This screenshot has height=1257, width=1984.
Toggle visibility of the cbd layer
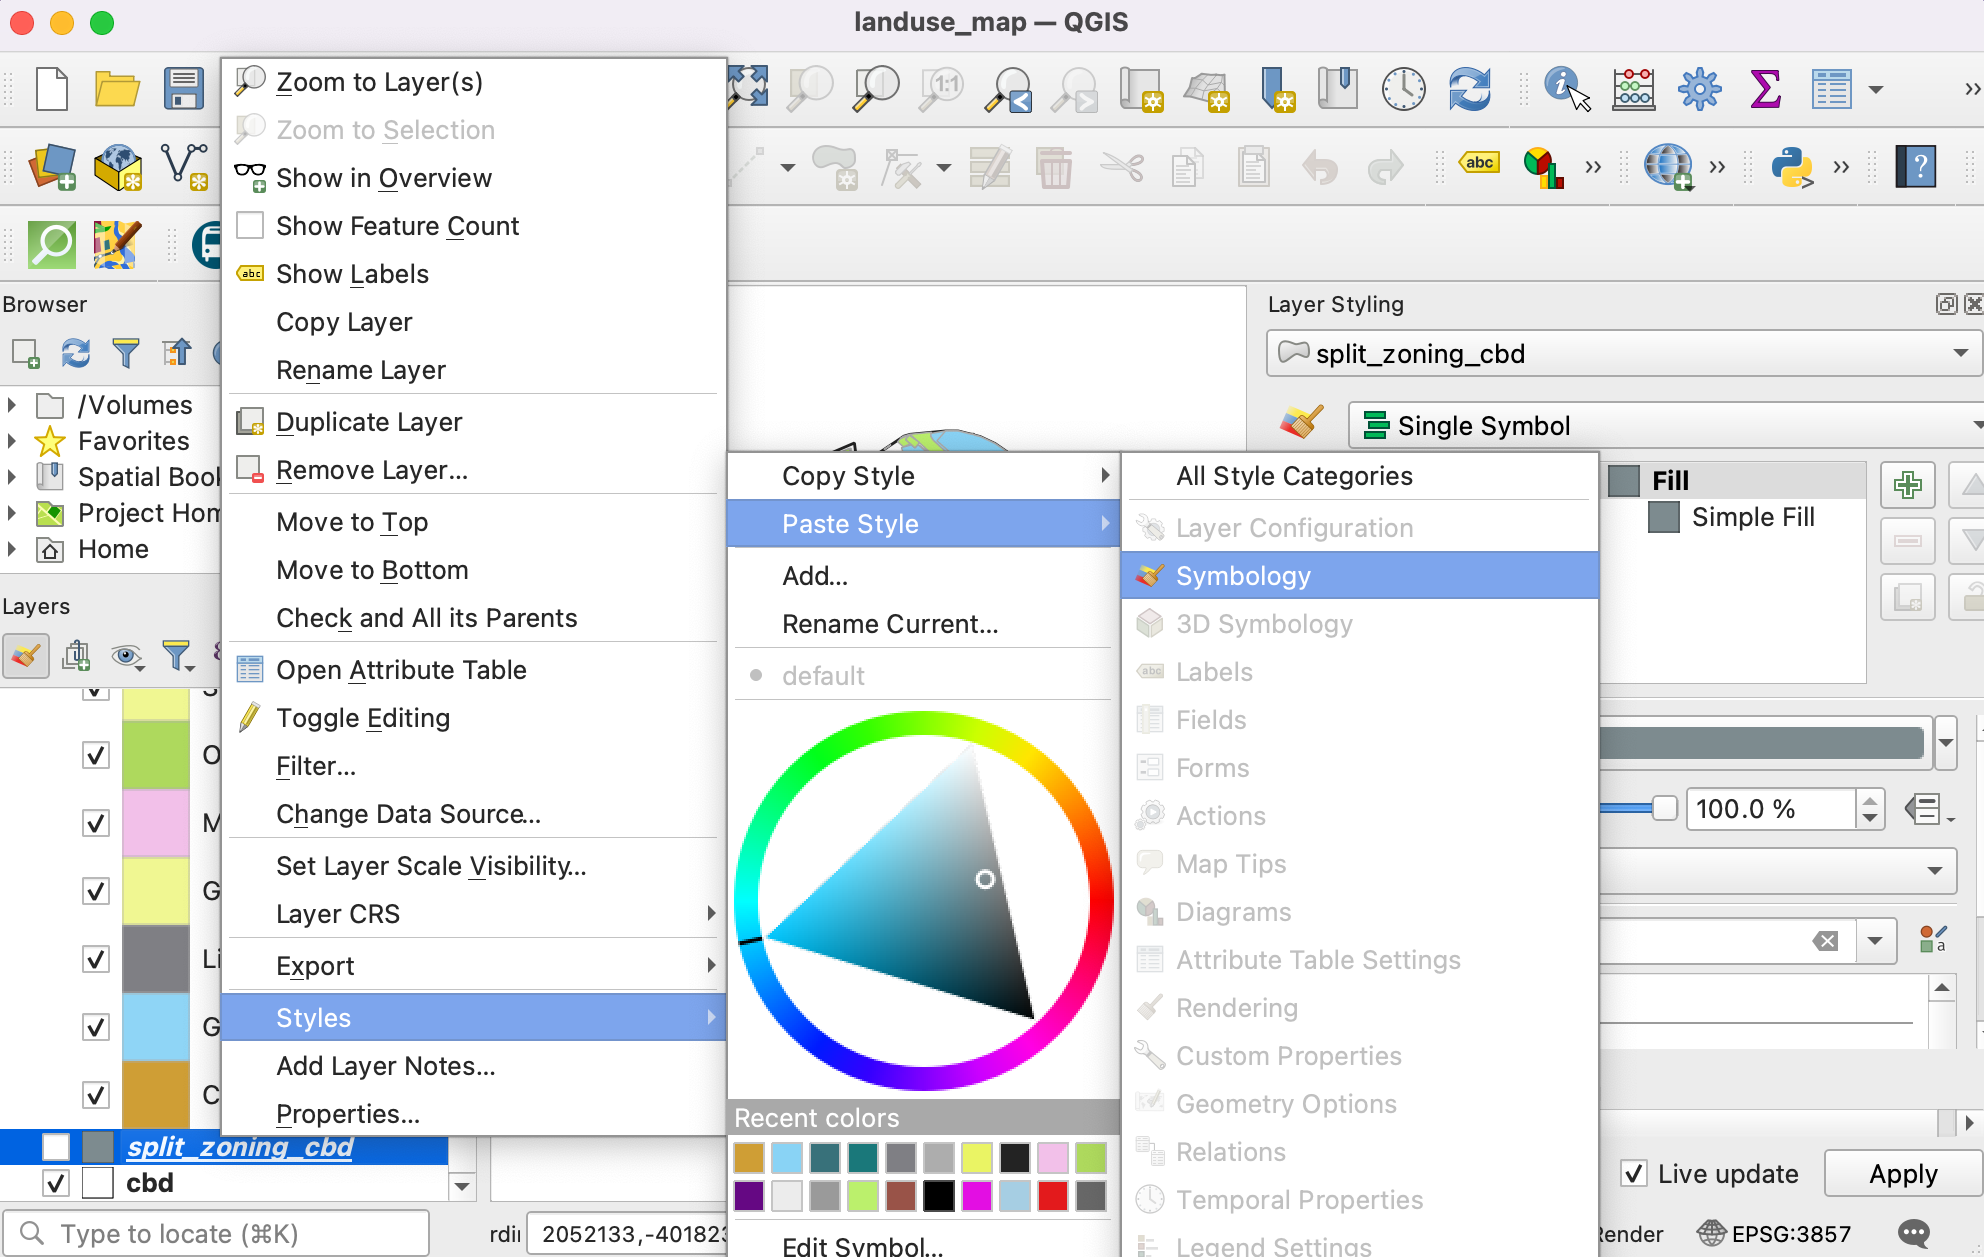56,1183
